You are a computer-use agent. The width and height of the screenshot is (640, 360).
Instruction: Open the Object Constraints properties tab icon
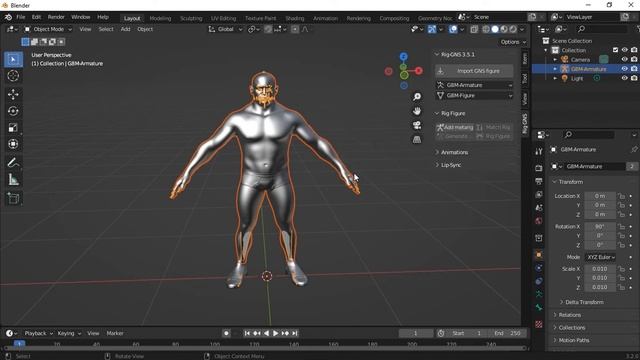tap(539, 281)
